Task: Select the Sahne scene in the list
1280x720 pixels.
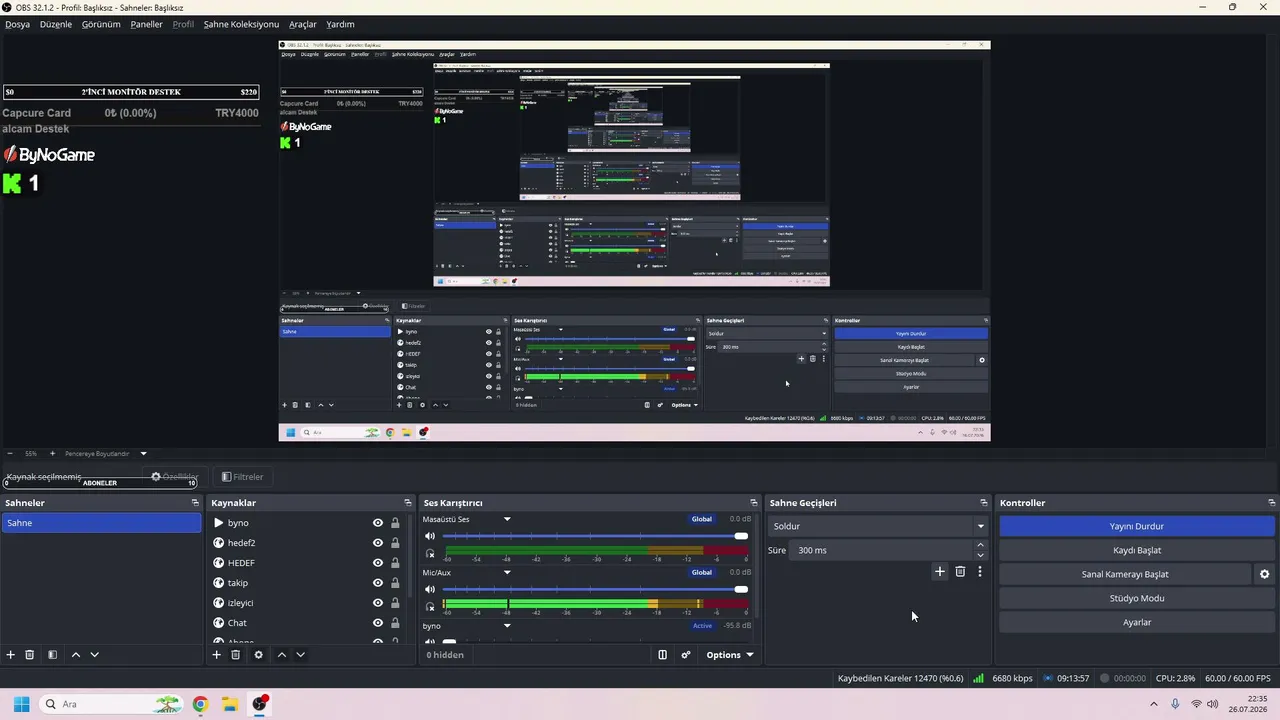Action: coord(101,523)
